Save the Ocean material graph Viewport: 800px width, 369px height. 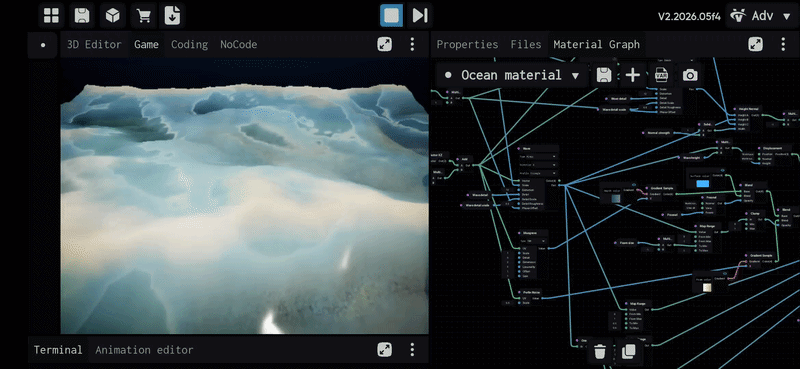click(x=604, y=76)
